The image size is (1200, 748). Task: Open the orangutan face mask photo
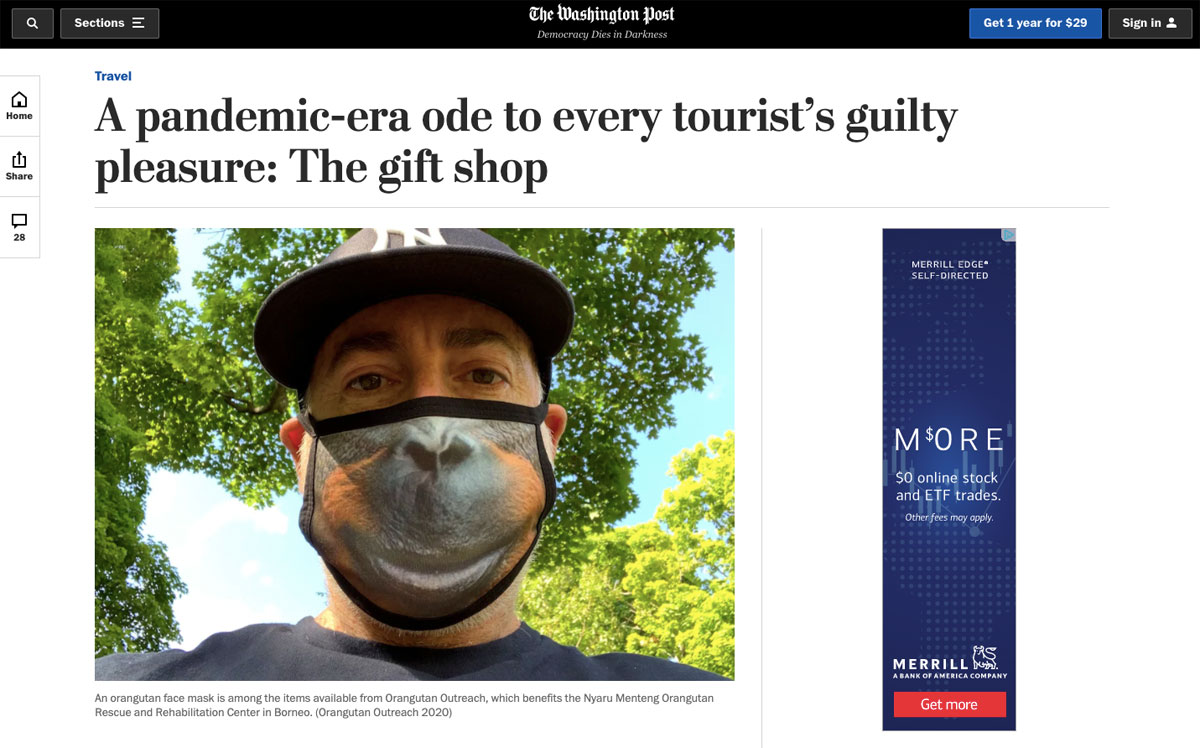pyautogui.click(x=414, y=454)
